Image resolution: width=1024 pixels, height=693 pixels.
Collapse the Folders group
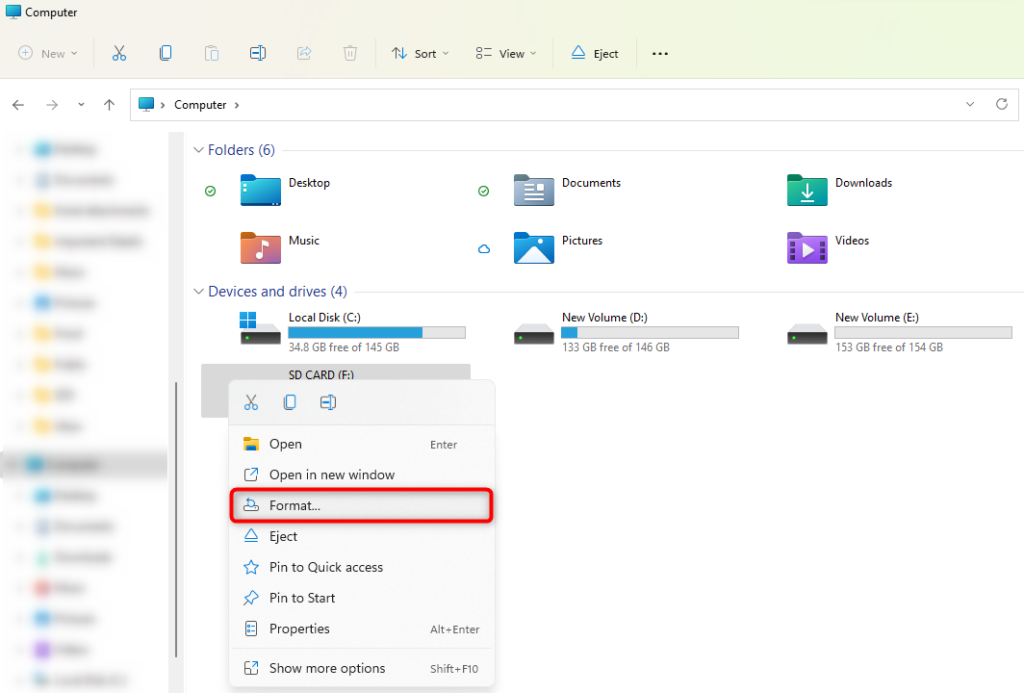[197, 150]
